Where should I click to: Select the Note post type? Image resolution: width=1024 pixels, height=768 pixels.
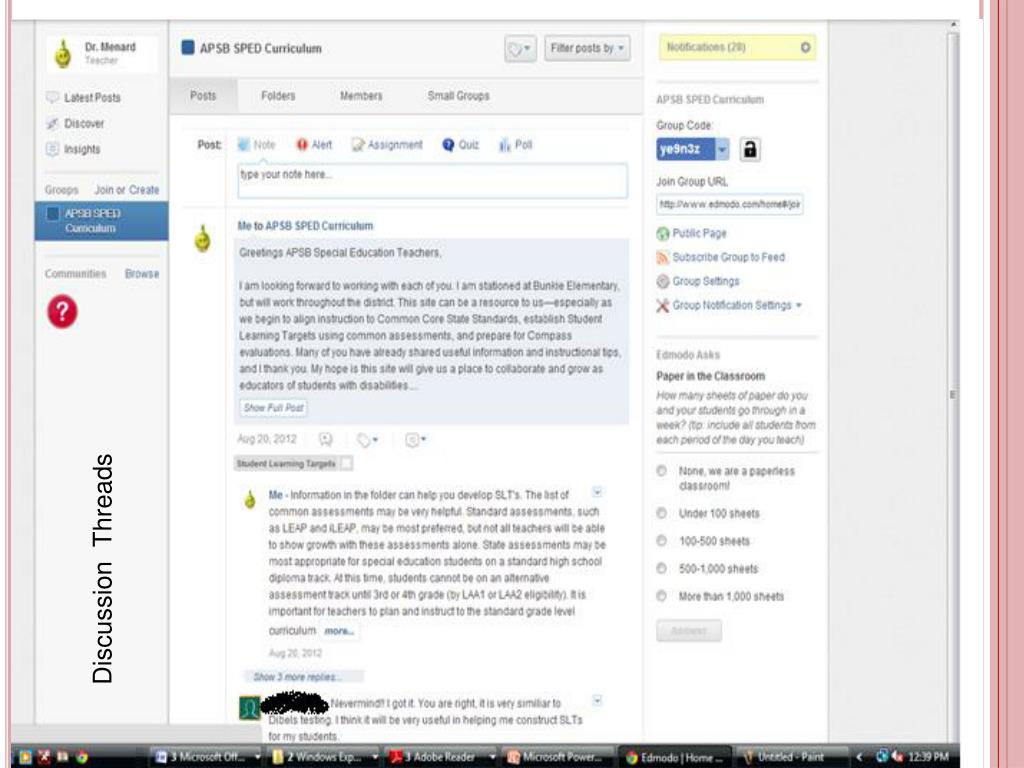tap(256, 145)
